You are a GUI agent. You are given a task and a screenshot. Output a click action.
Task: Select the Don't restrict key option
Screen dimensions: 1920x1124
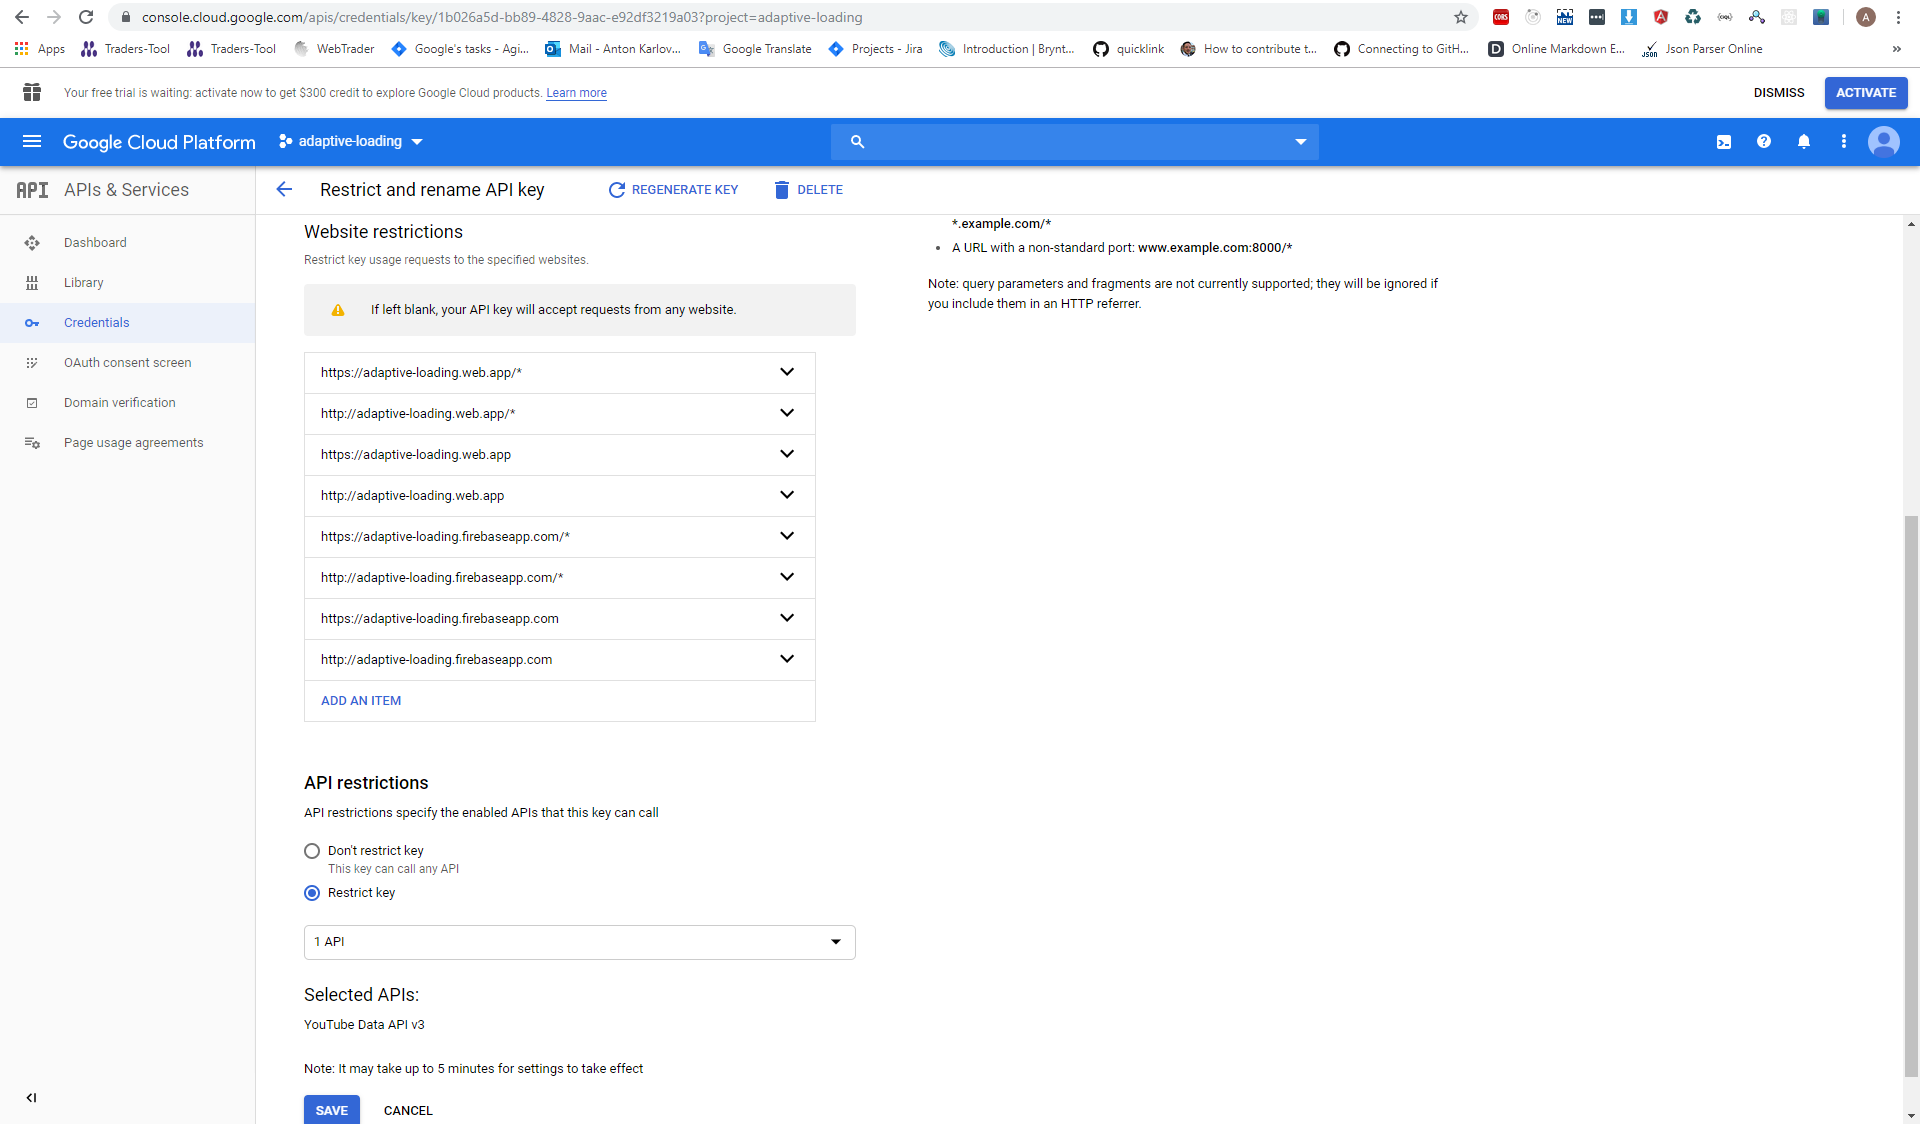click(x=311, y=851)
